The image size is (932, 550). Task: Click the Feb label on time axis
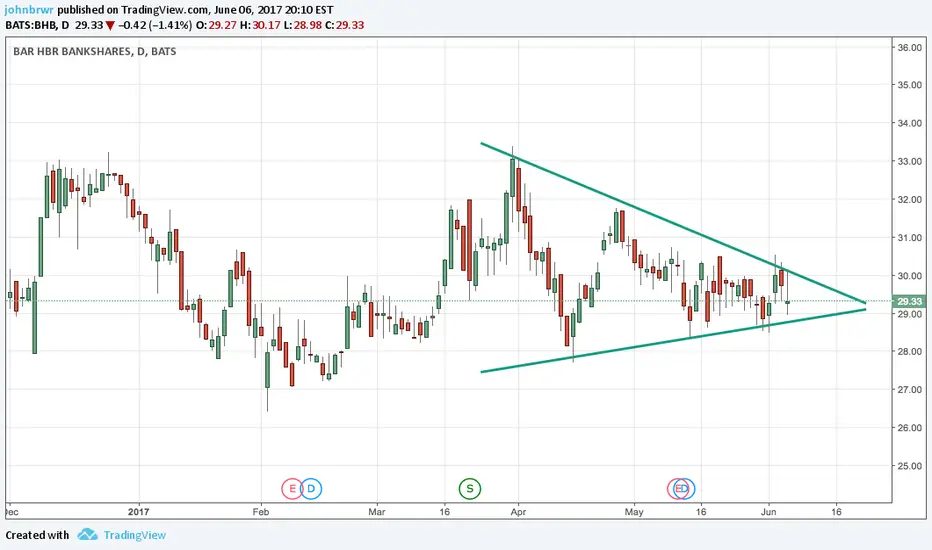tap(260, 512)
